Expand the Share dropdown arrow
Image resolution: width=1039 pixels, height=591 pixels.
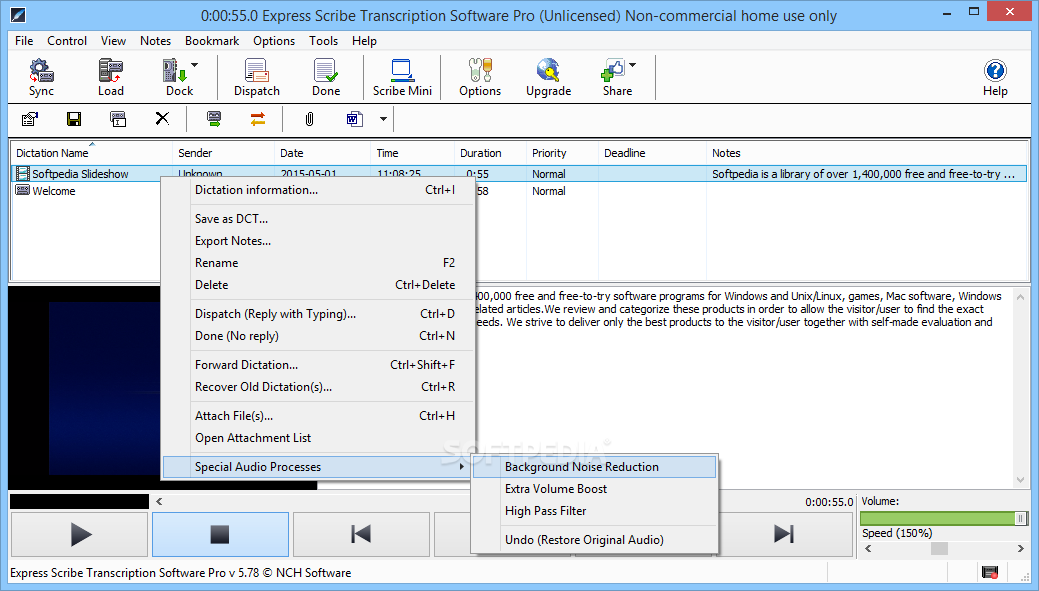point(633,65)
